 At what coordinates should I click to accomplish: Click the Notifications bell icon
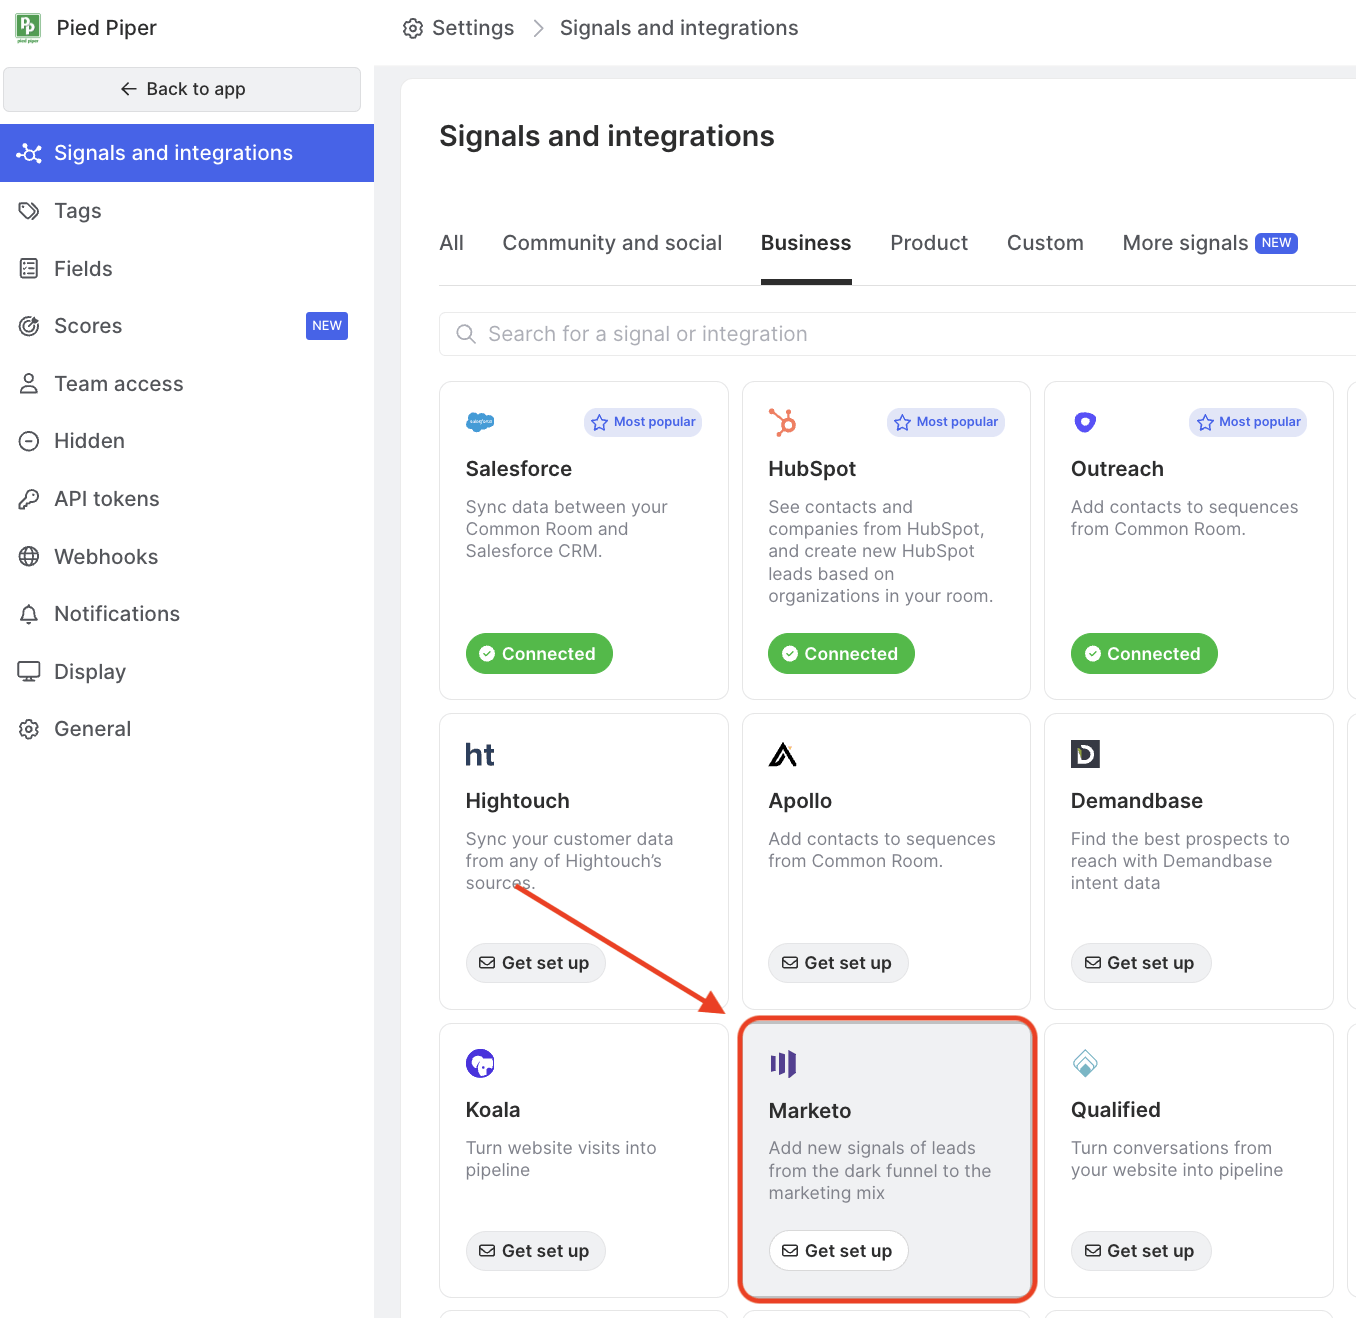(29, 614)
